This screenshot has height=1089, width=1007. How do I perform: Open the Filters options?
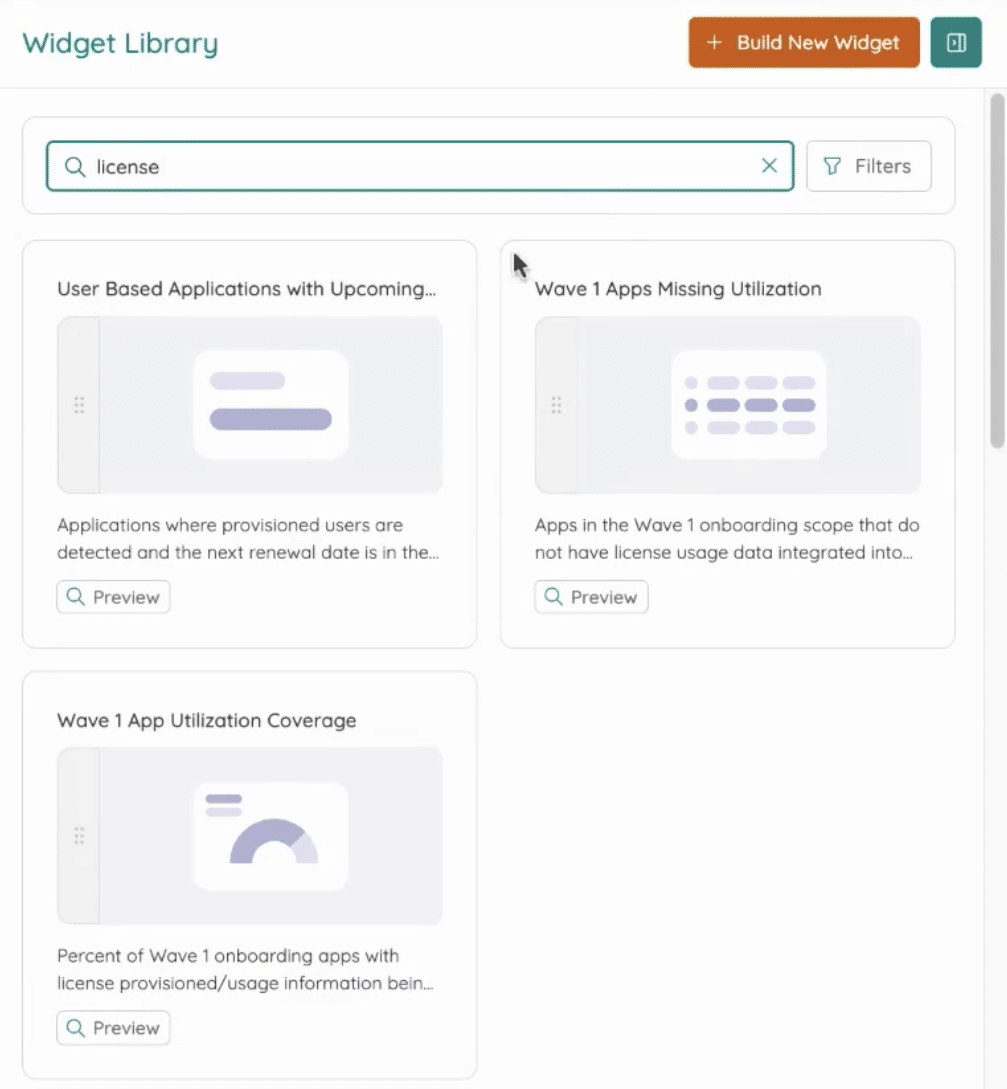pos(868,166)
